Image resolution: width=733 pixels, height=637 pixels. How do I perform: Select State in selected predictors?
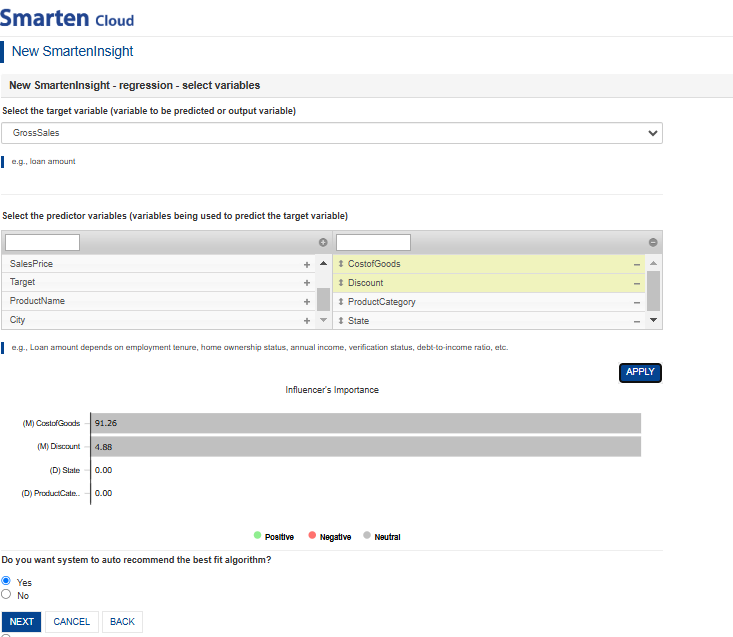coord(489,321)
